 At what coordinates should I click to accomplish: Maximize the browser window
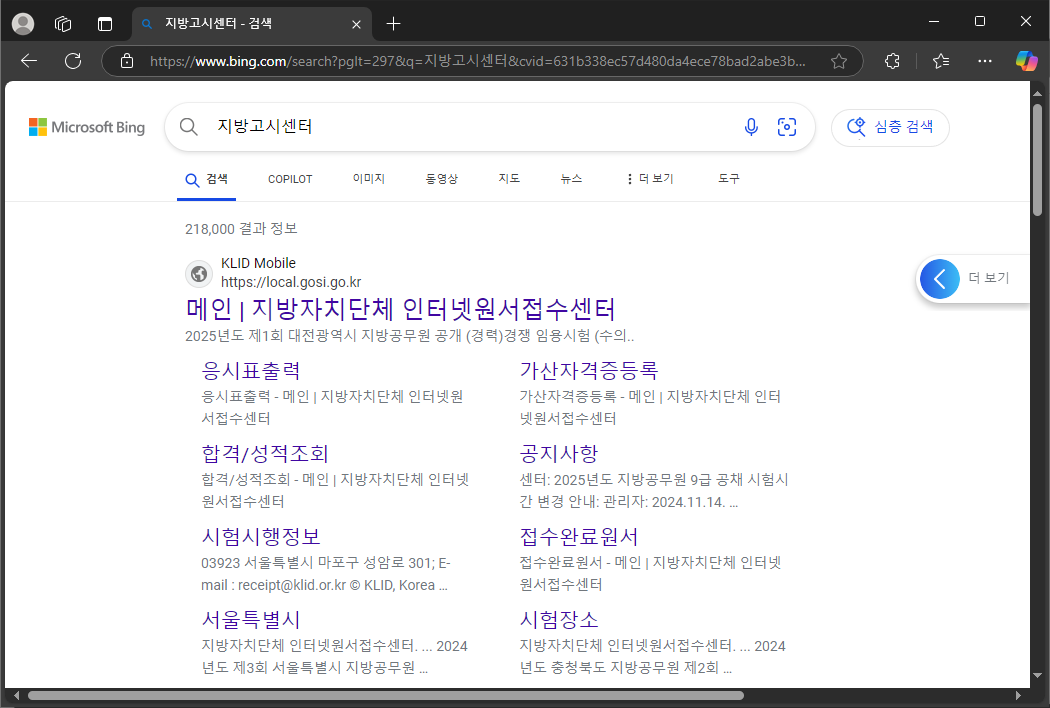click(x=980, y=21)
